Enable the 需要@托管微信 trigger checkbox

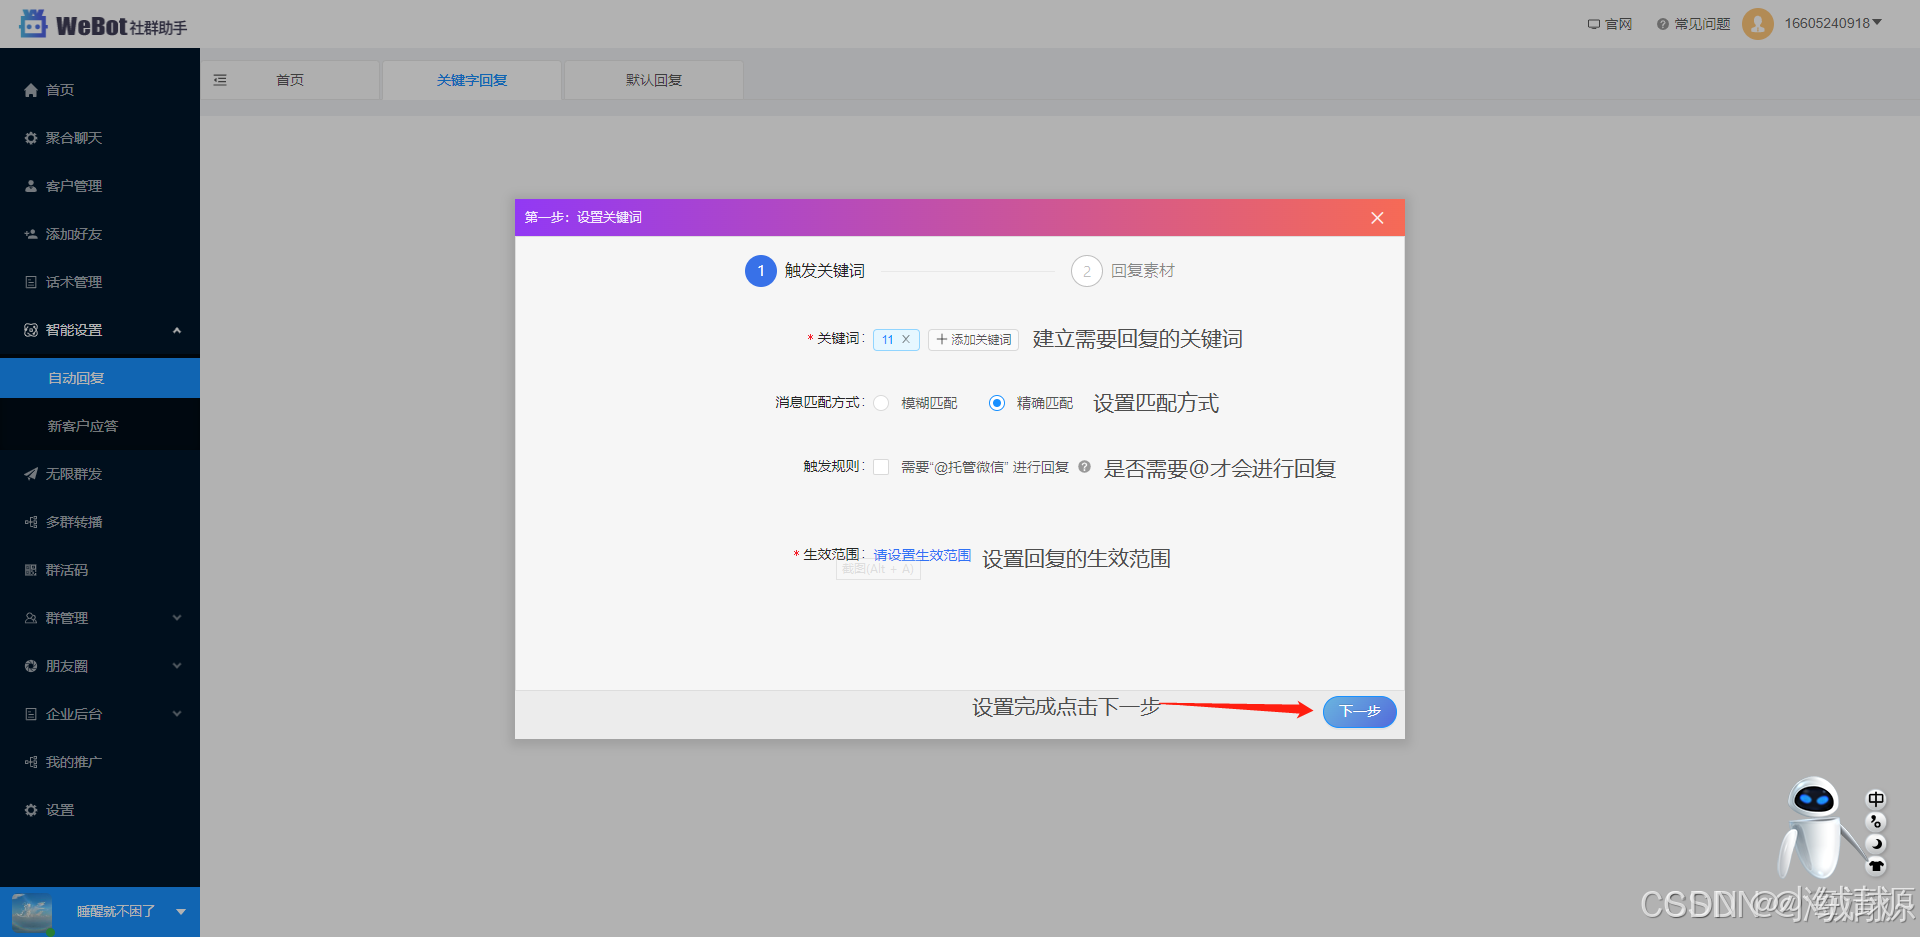(881, 467)
